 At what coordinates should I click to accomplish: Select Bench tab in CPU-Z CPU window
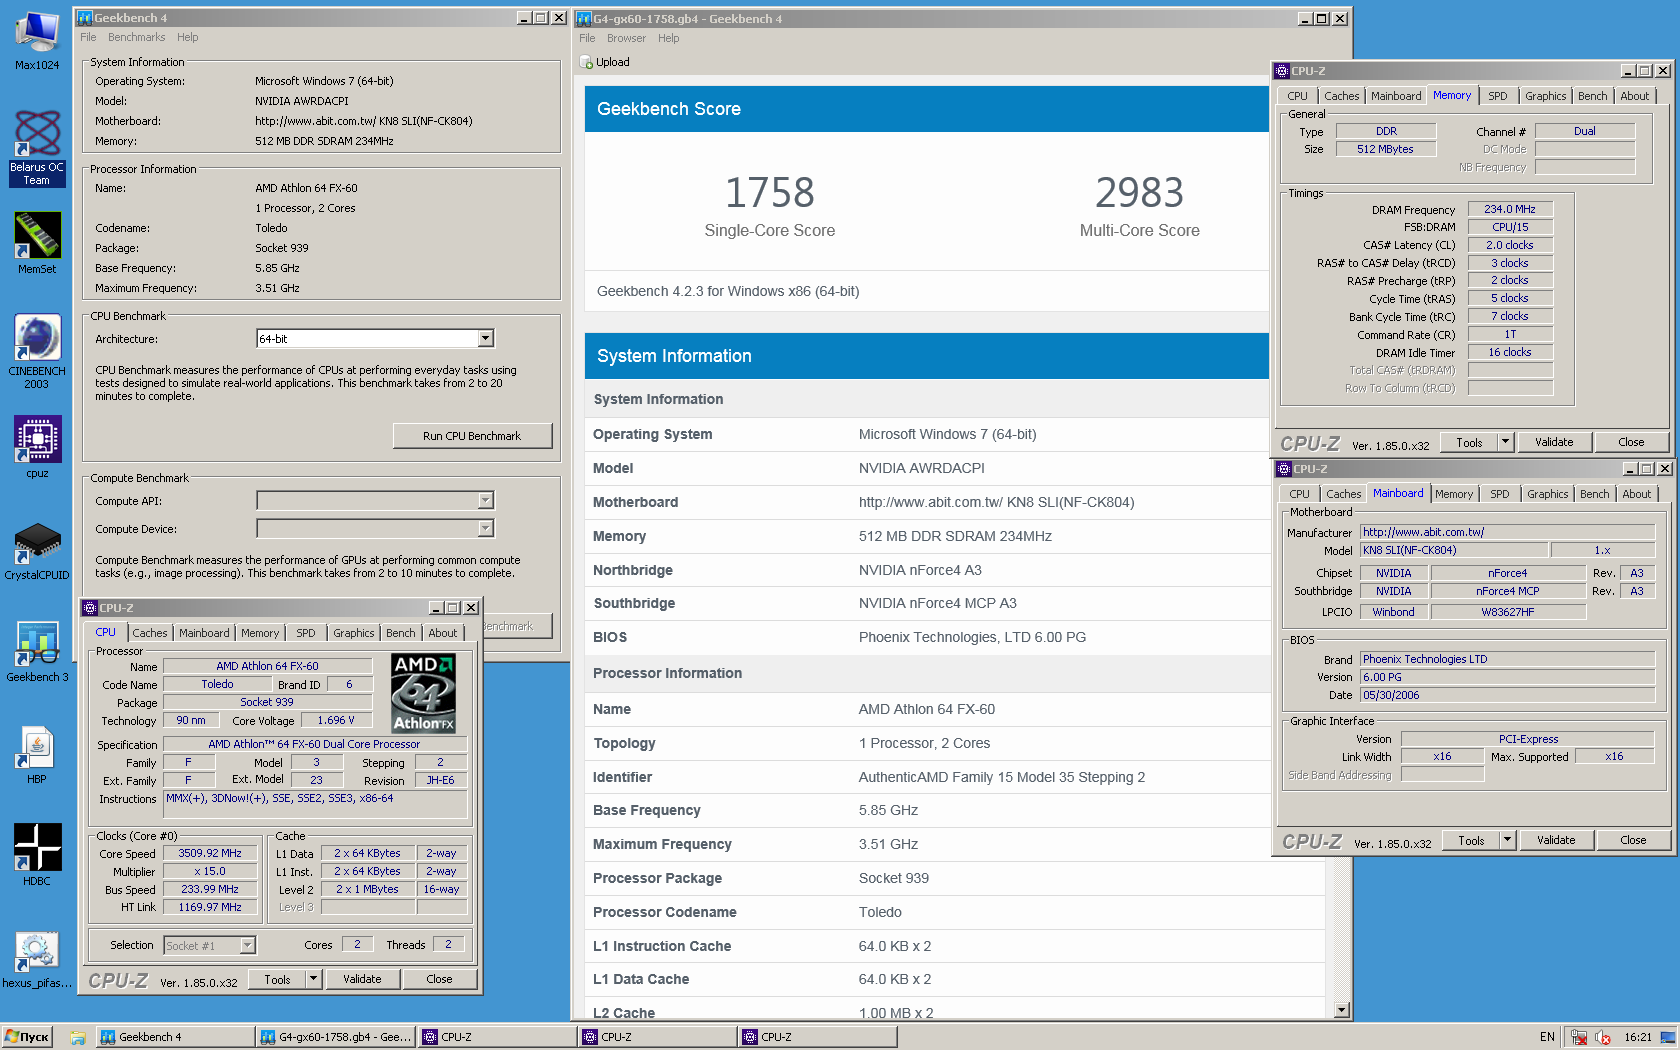(x=400, y=633)
